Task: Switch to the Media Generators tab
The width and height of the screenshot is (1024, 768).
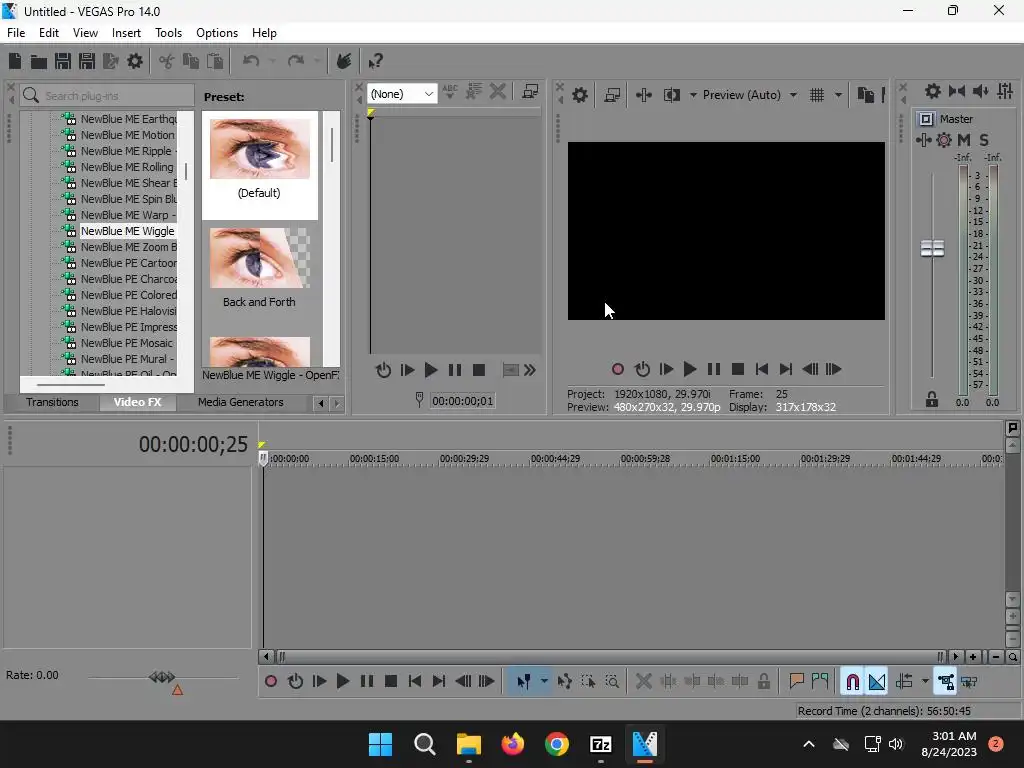Action: [240, 402]
